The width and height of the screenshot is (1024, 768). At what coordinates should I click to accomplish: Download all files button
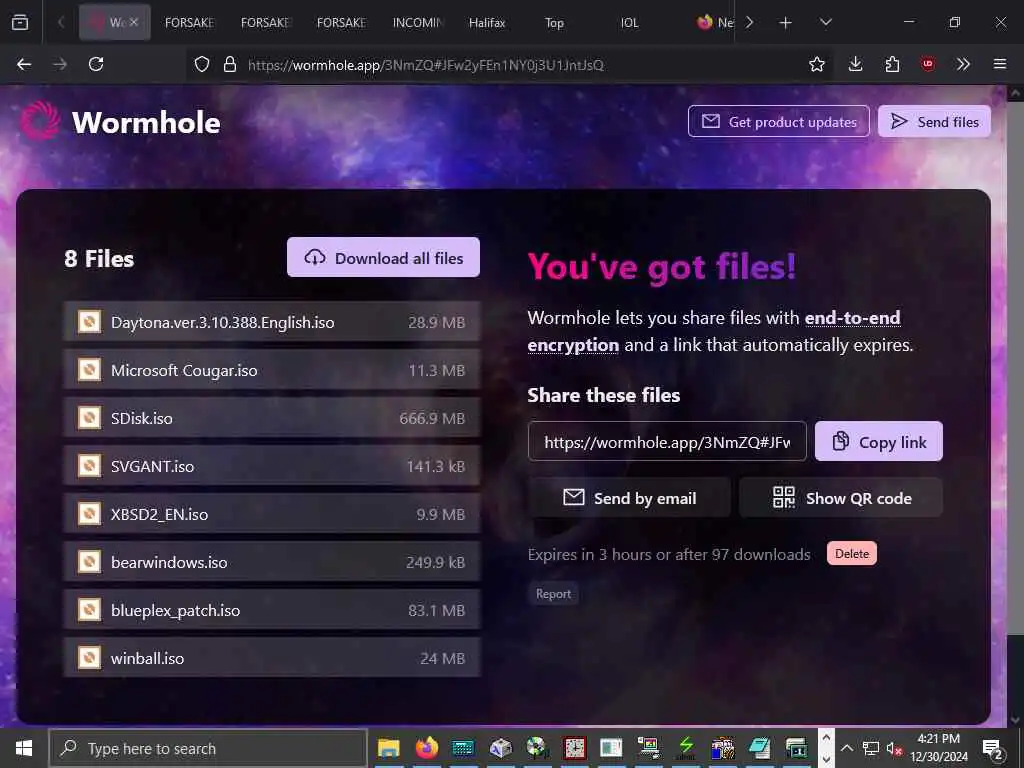coord(383,257)
